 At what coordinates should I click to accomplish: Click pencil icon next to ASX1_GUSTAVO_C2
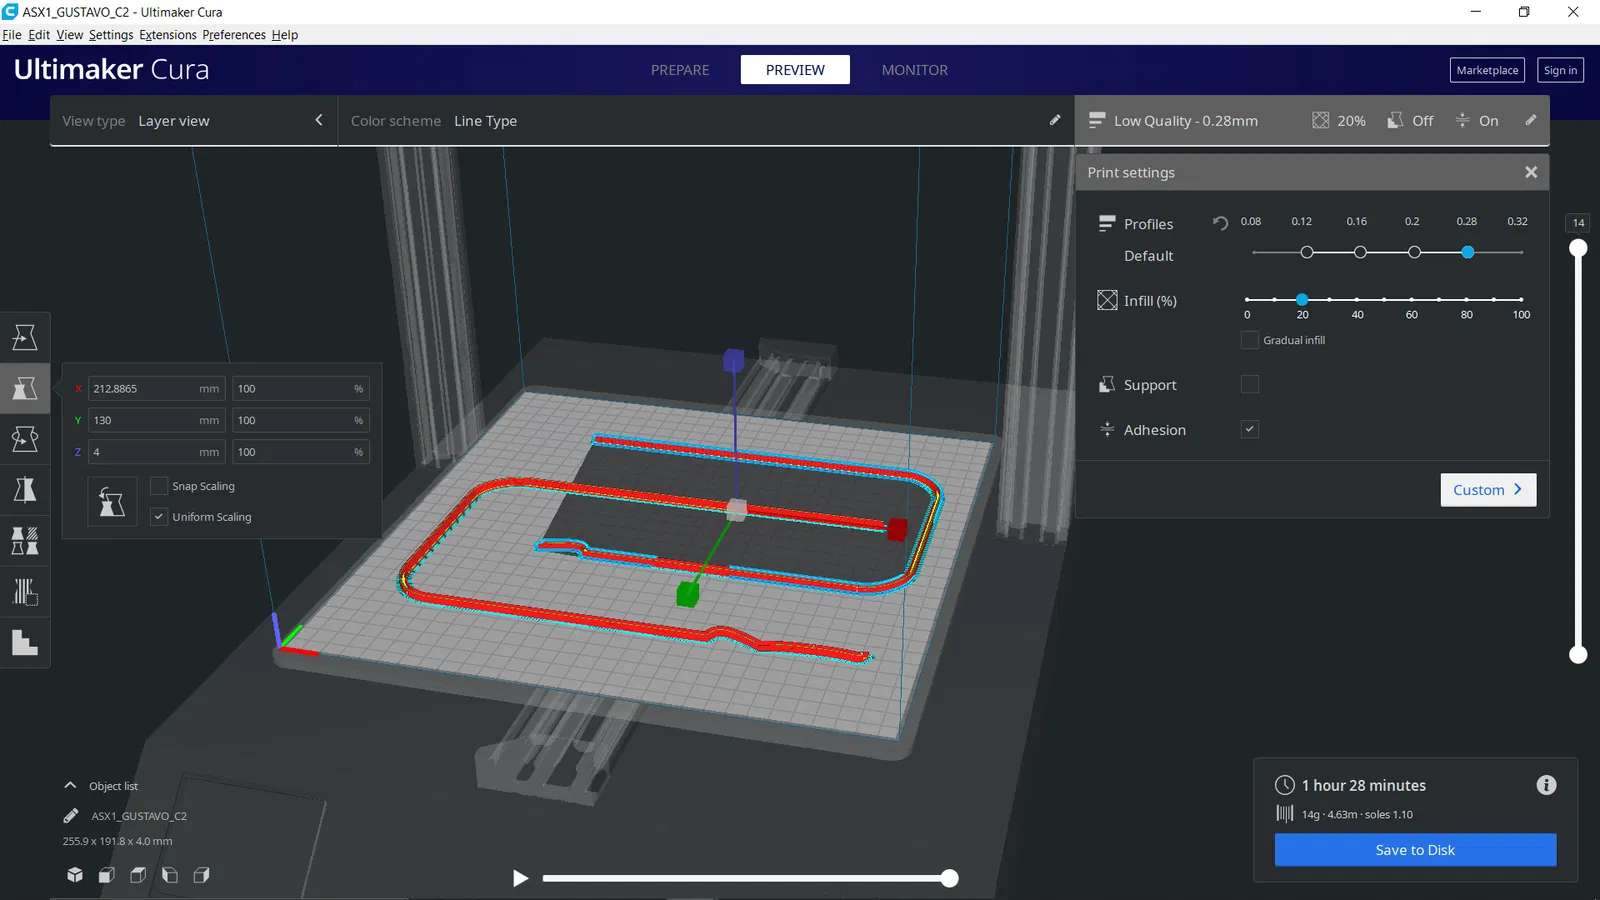[x=71, y=816]
